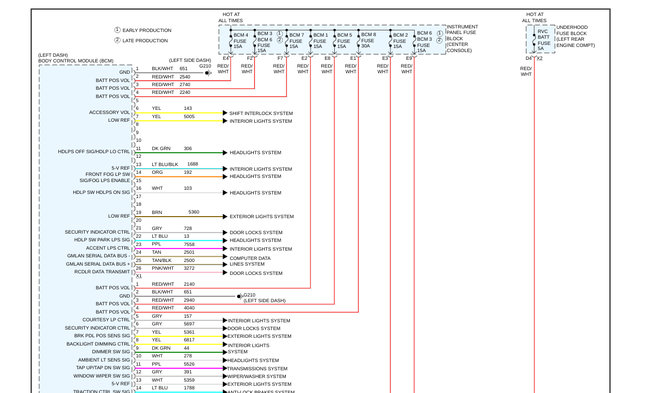Click the HDLP SW HDLPS ON SIG label

102,192
